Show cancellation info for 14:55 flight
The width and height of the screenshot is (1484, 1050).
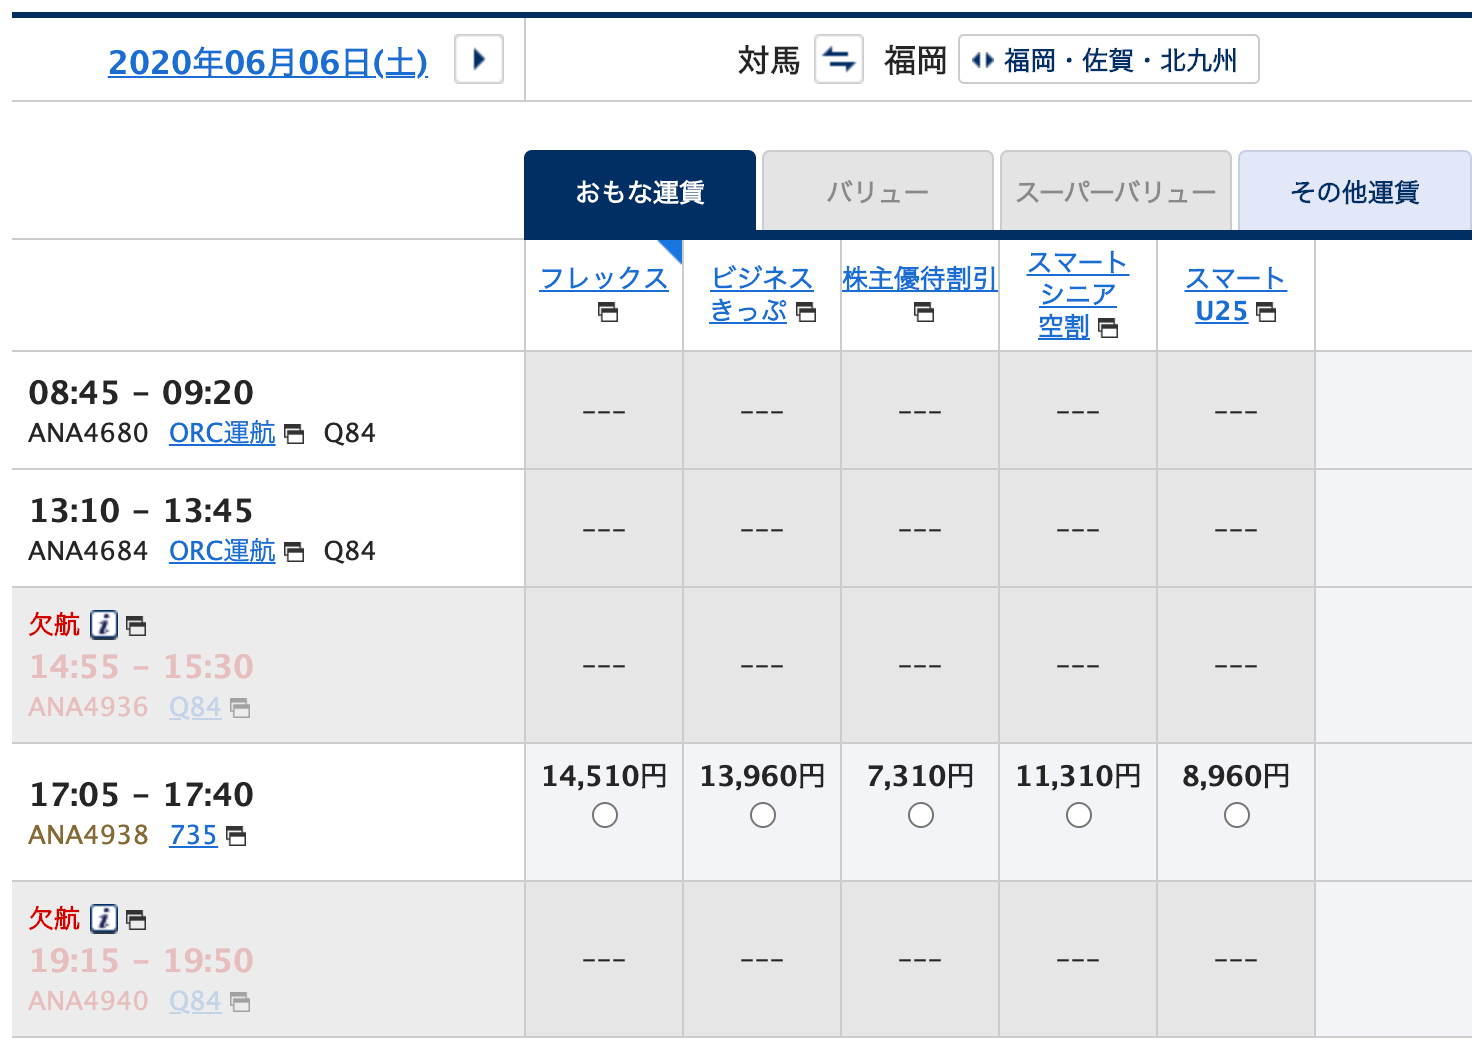104,625
